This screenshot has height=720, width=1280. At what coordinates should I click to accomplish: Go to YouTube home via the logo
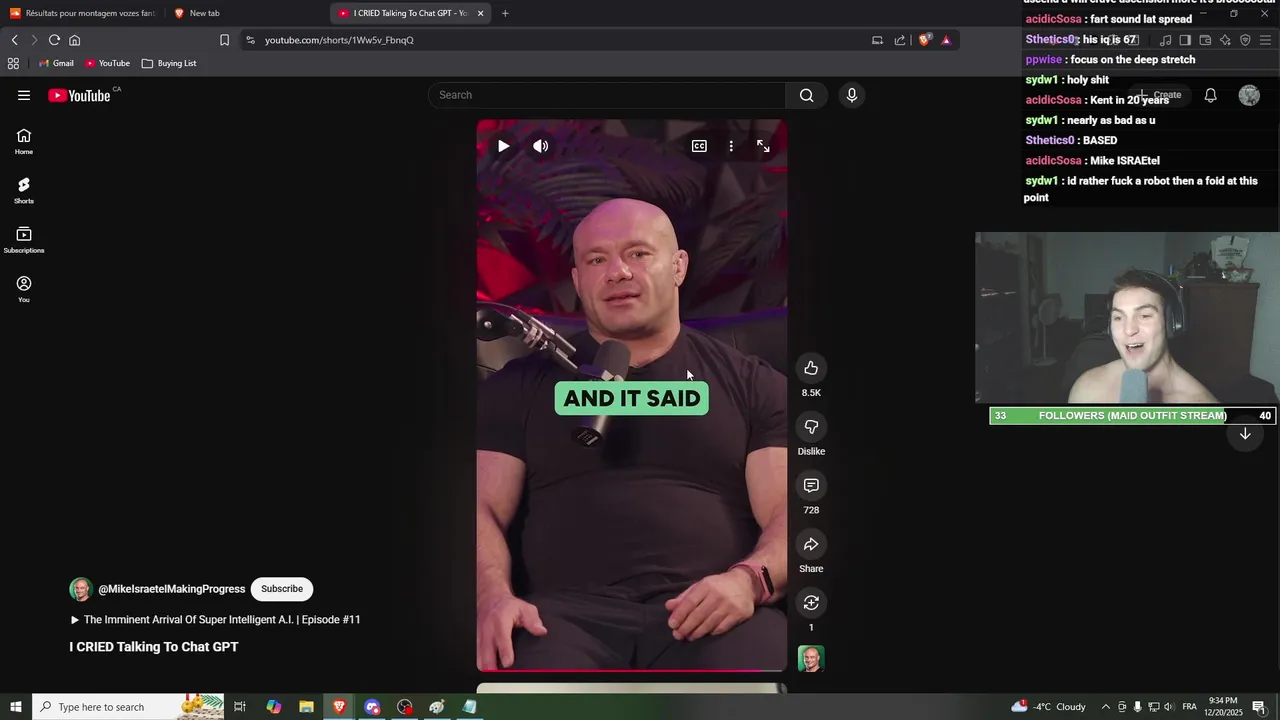79,95
